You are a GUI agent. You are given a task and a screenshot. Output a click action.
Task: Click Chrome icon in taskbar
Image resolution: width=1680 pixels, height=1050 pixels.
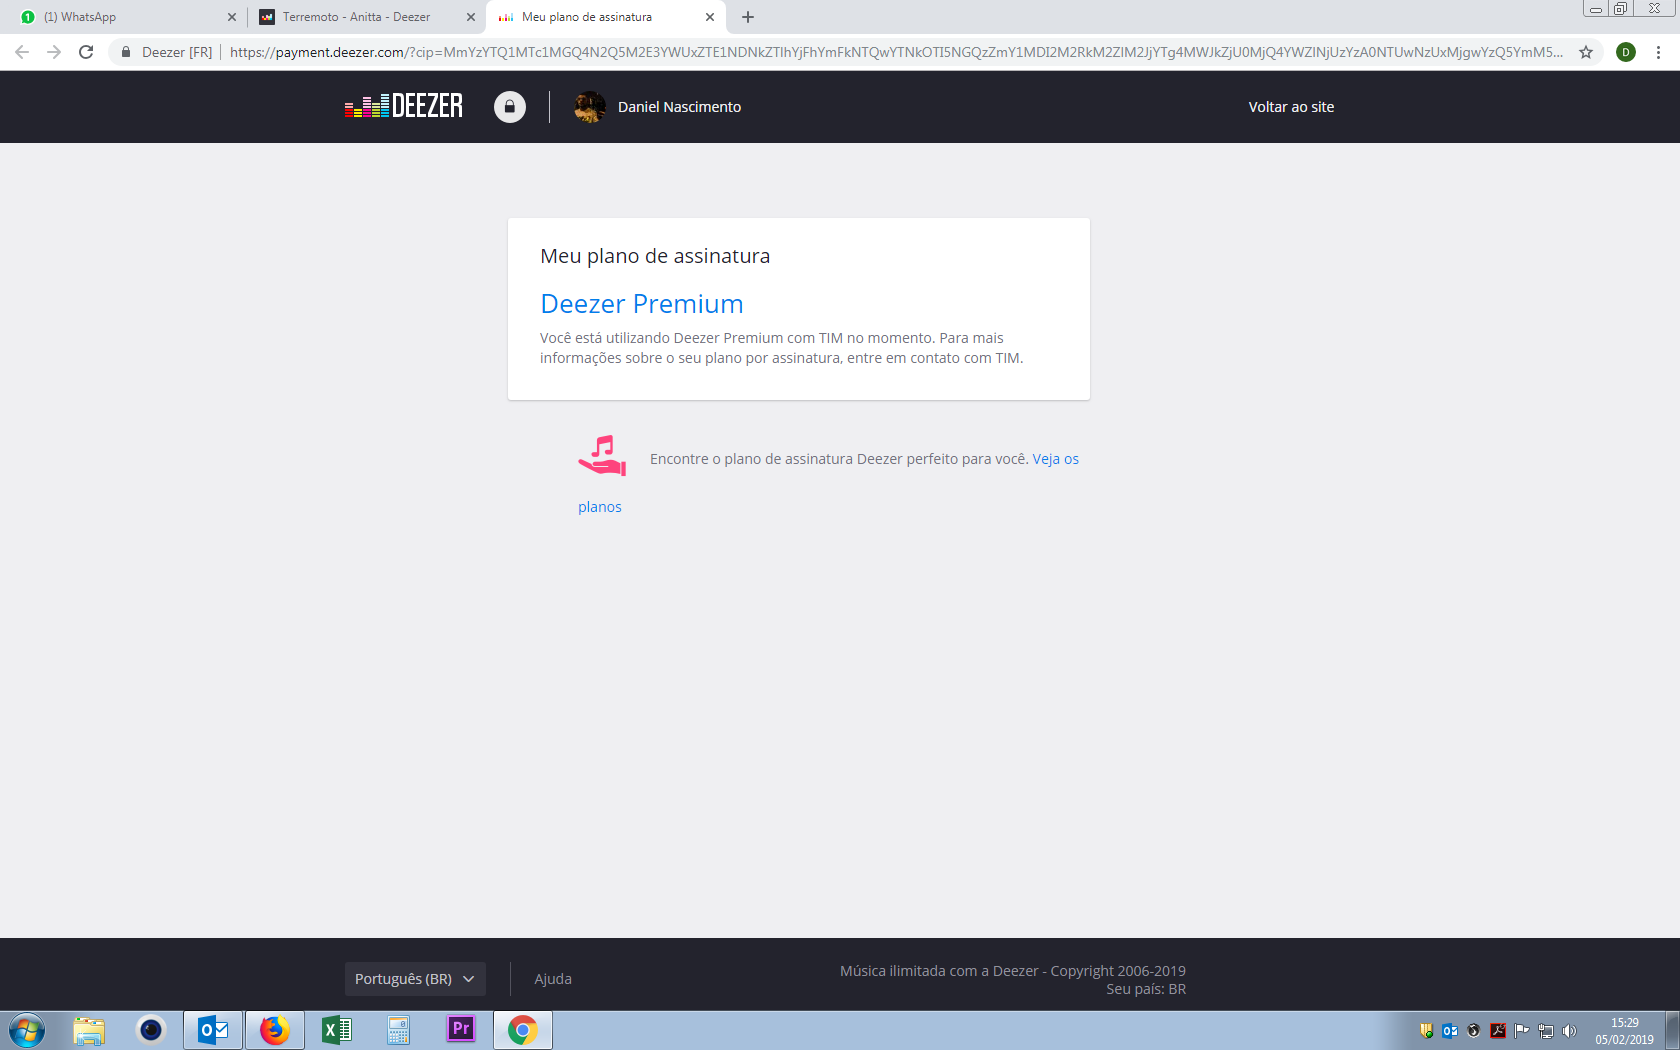pyautogui.click(x=523, y=1030)
